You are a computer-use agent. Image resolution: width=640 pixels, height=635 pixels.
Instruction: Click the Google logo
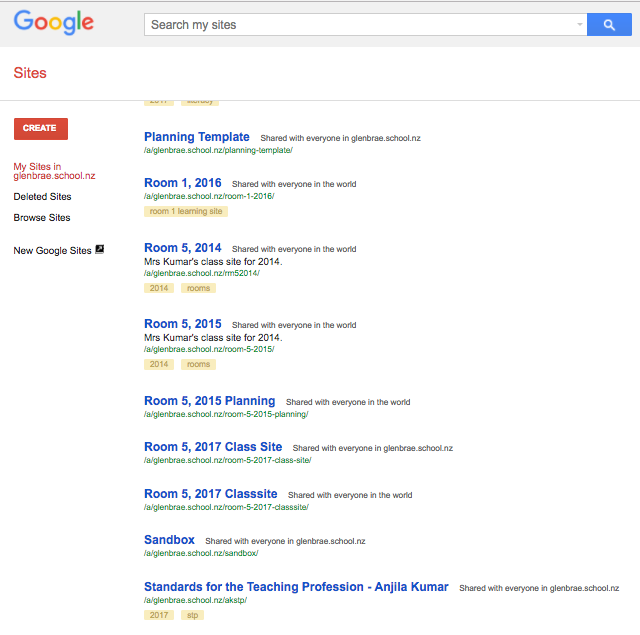coord(54,23)
